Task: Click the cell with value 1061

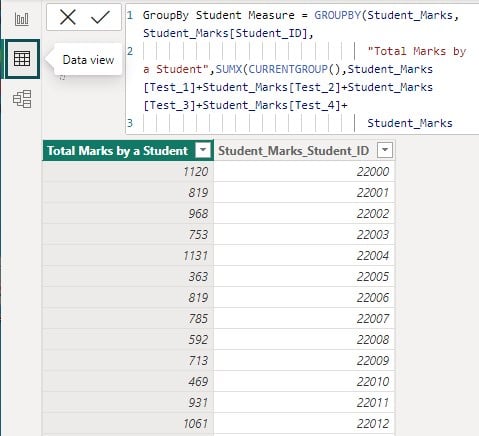Action: tap(128, 424)
